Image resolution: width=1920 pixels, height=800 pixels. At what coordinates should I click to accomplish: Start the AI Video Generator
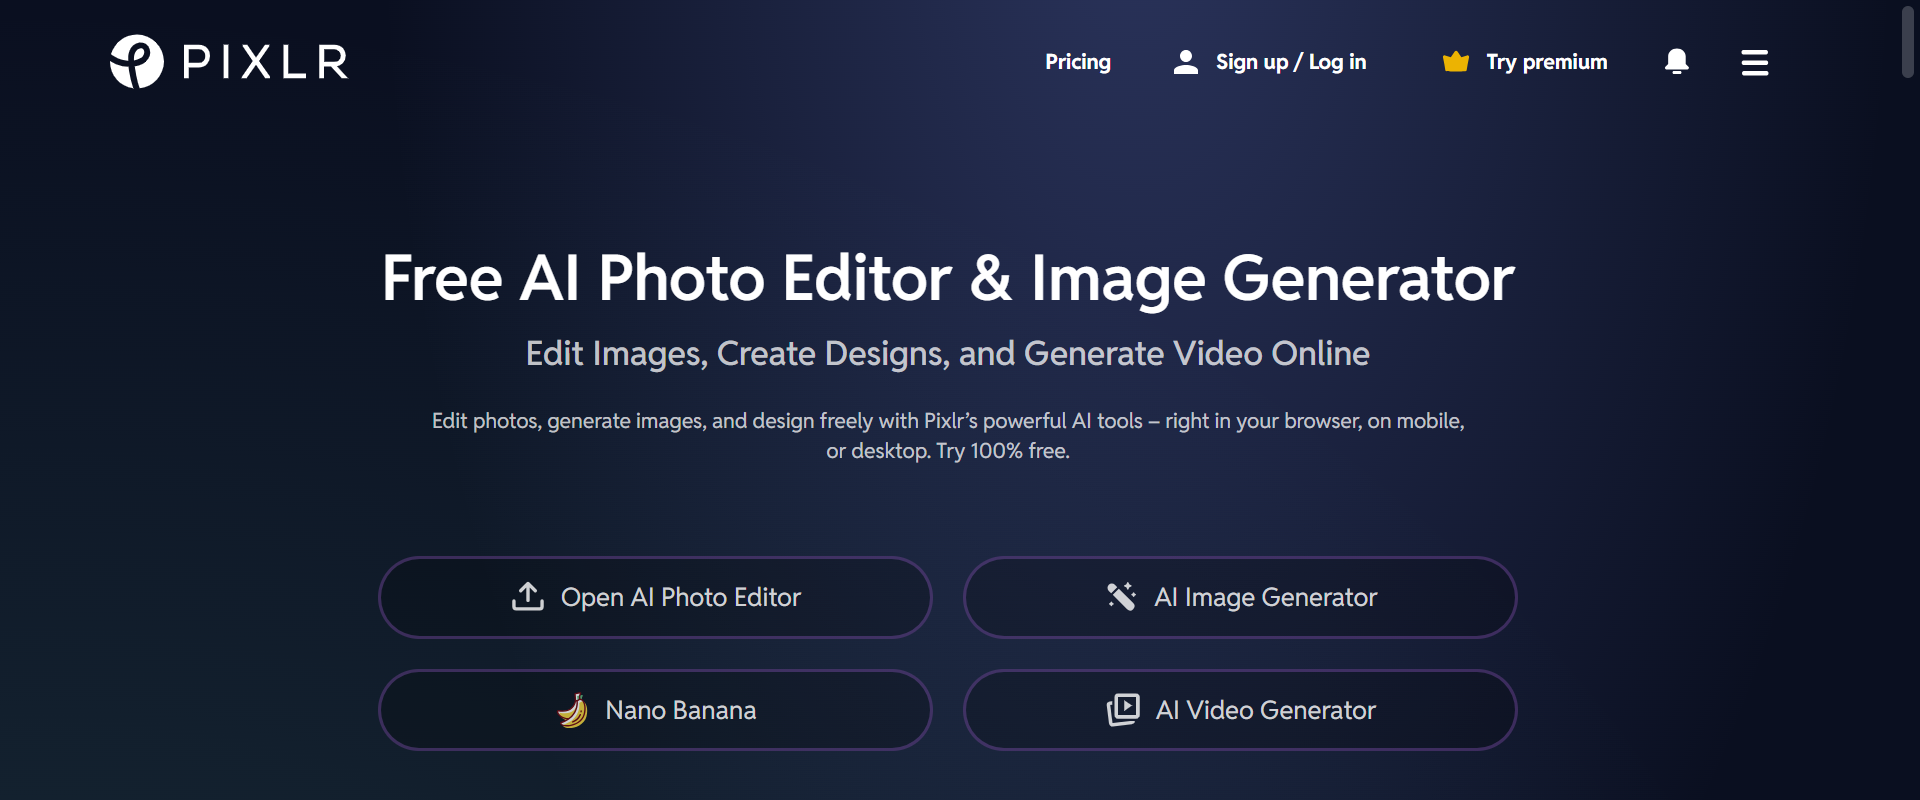tap(1265, 710)
